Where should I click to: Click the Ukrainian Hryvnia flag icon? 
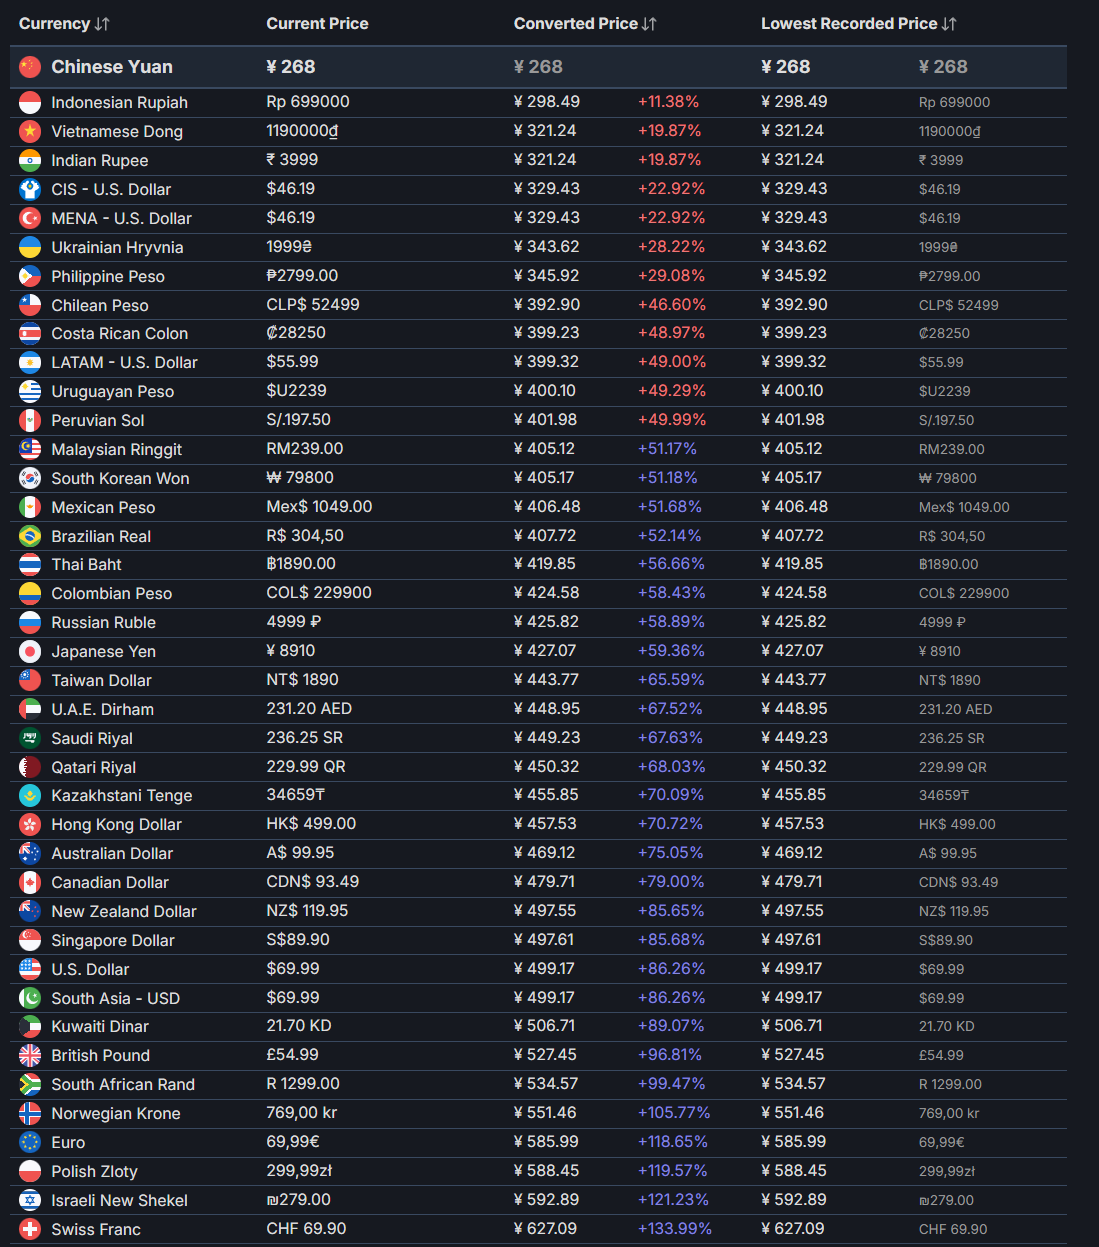point(30,247)
